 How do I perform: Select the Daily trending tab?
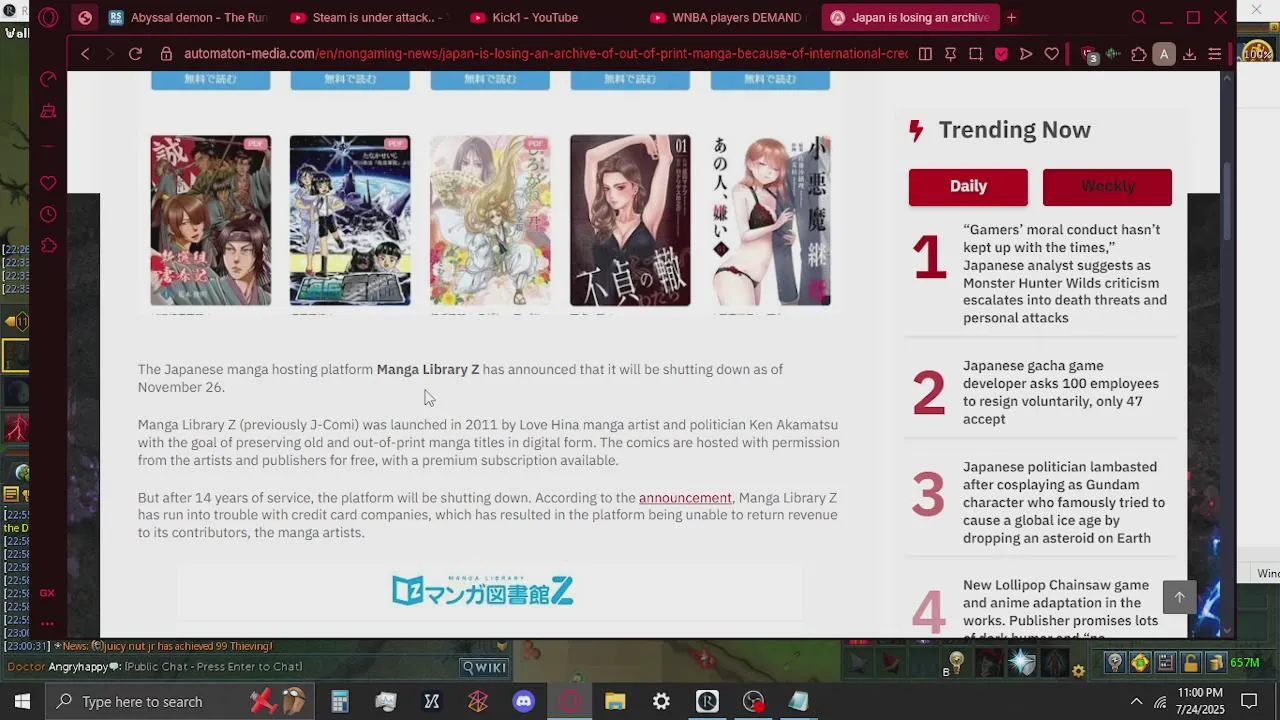(x=968, y=187)
